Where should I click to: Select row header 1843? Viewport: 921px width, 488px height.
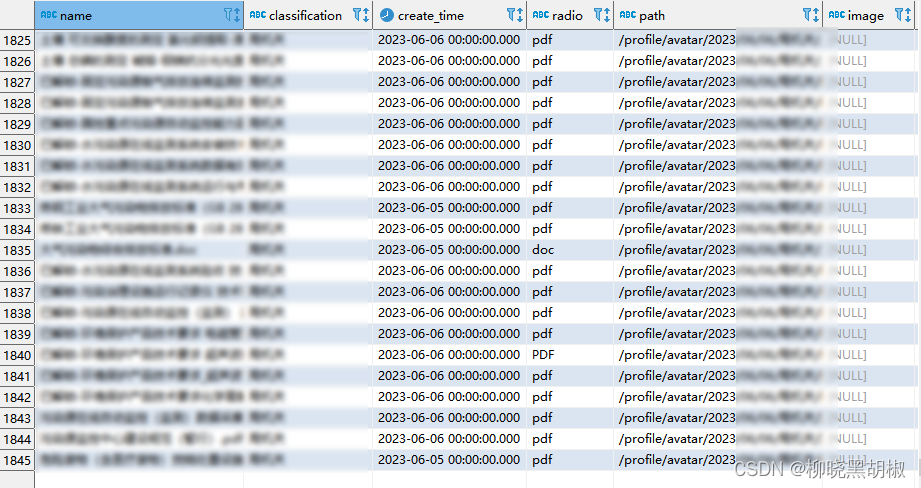coord(17,418)
